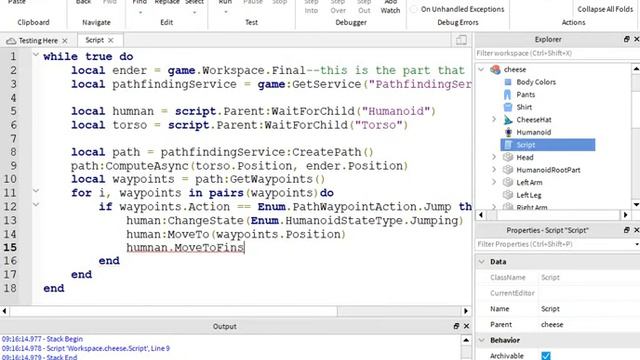Toggle On Unhandled Exceptions radio button
640x360 pixels.
coord(414,9)
